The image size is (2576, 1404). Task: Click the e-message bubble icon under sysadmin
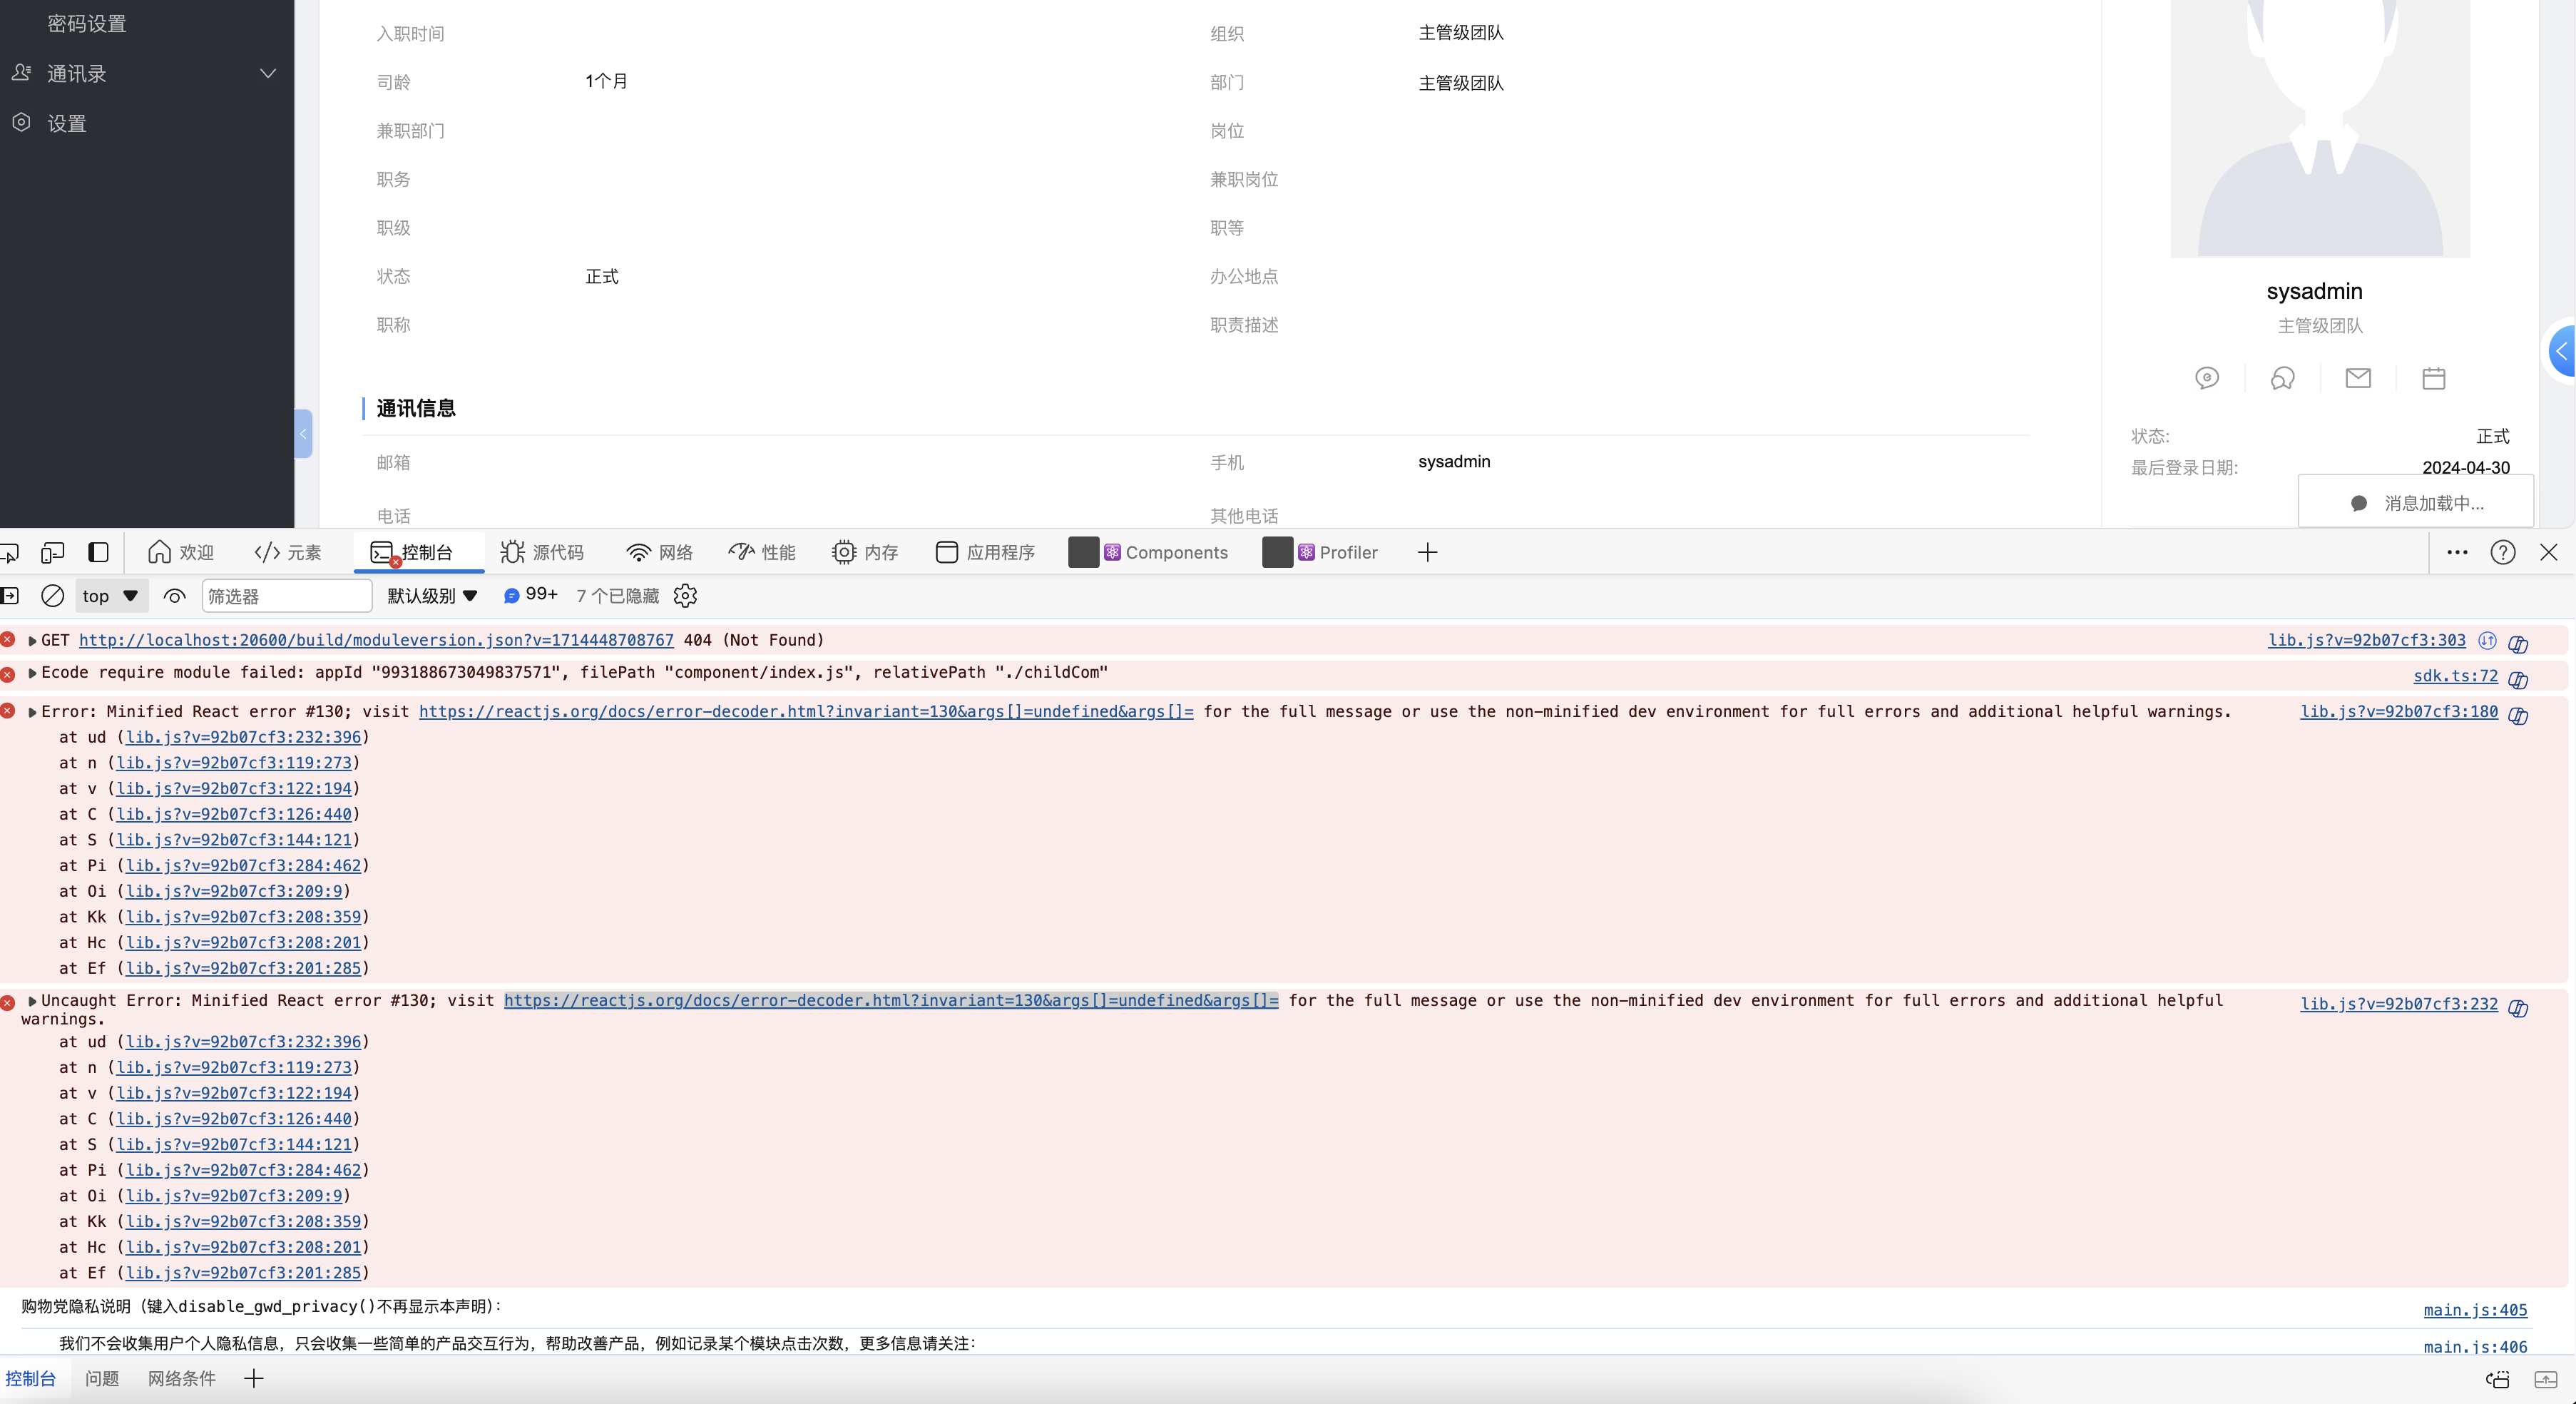pos(2207,378)
